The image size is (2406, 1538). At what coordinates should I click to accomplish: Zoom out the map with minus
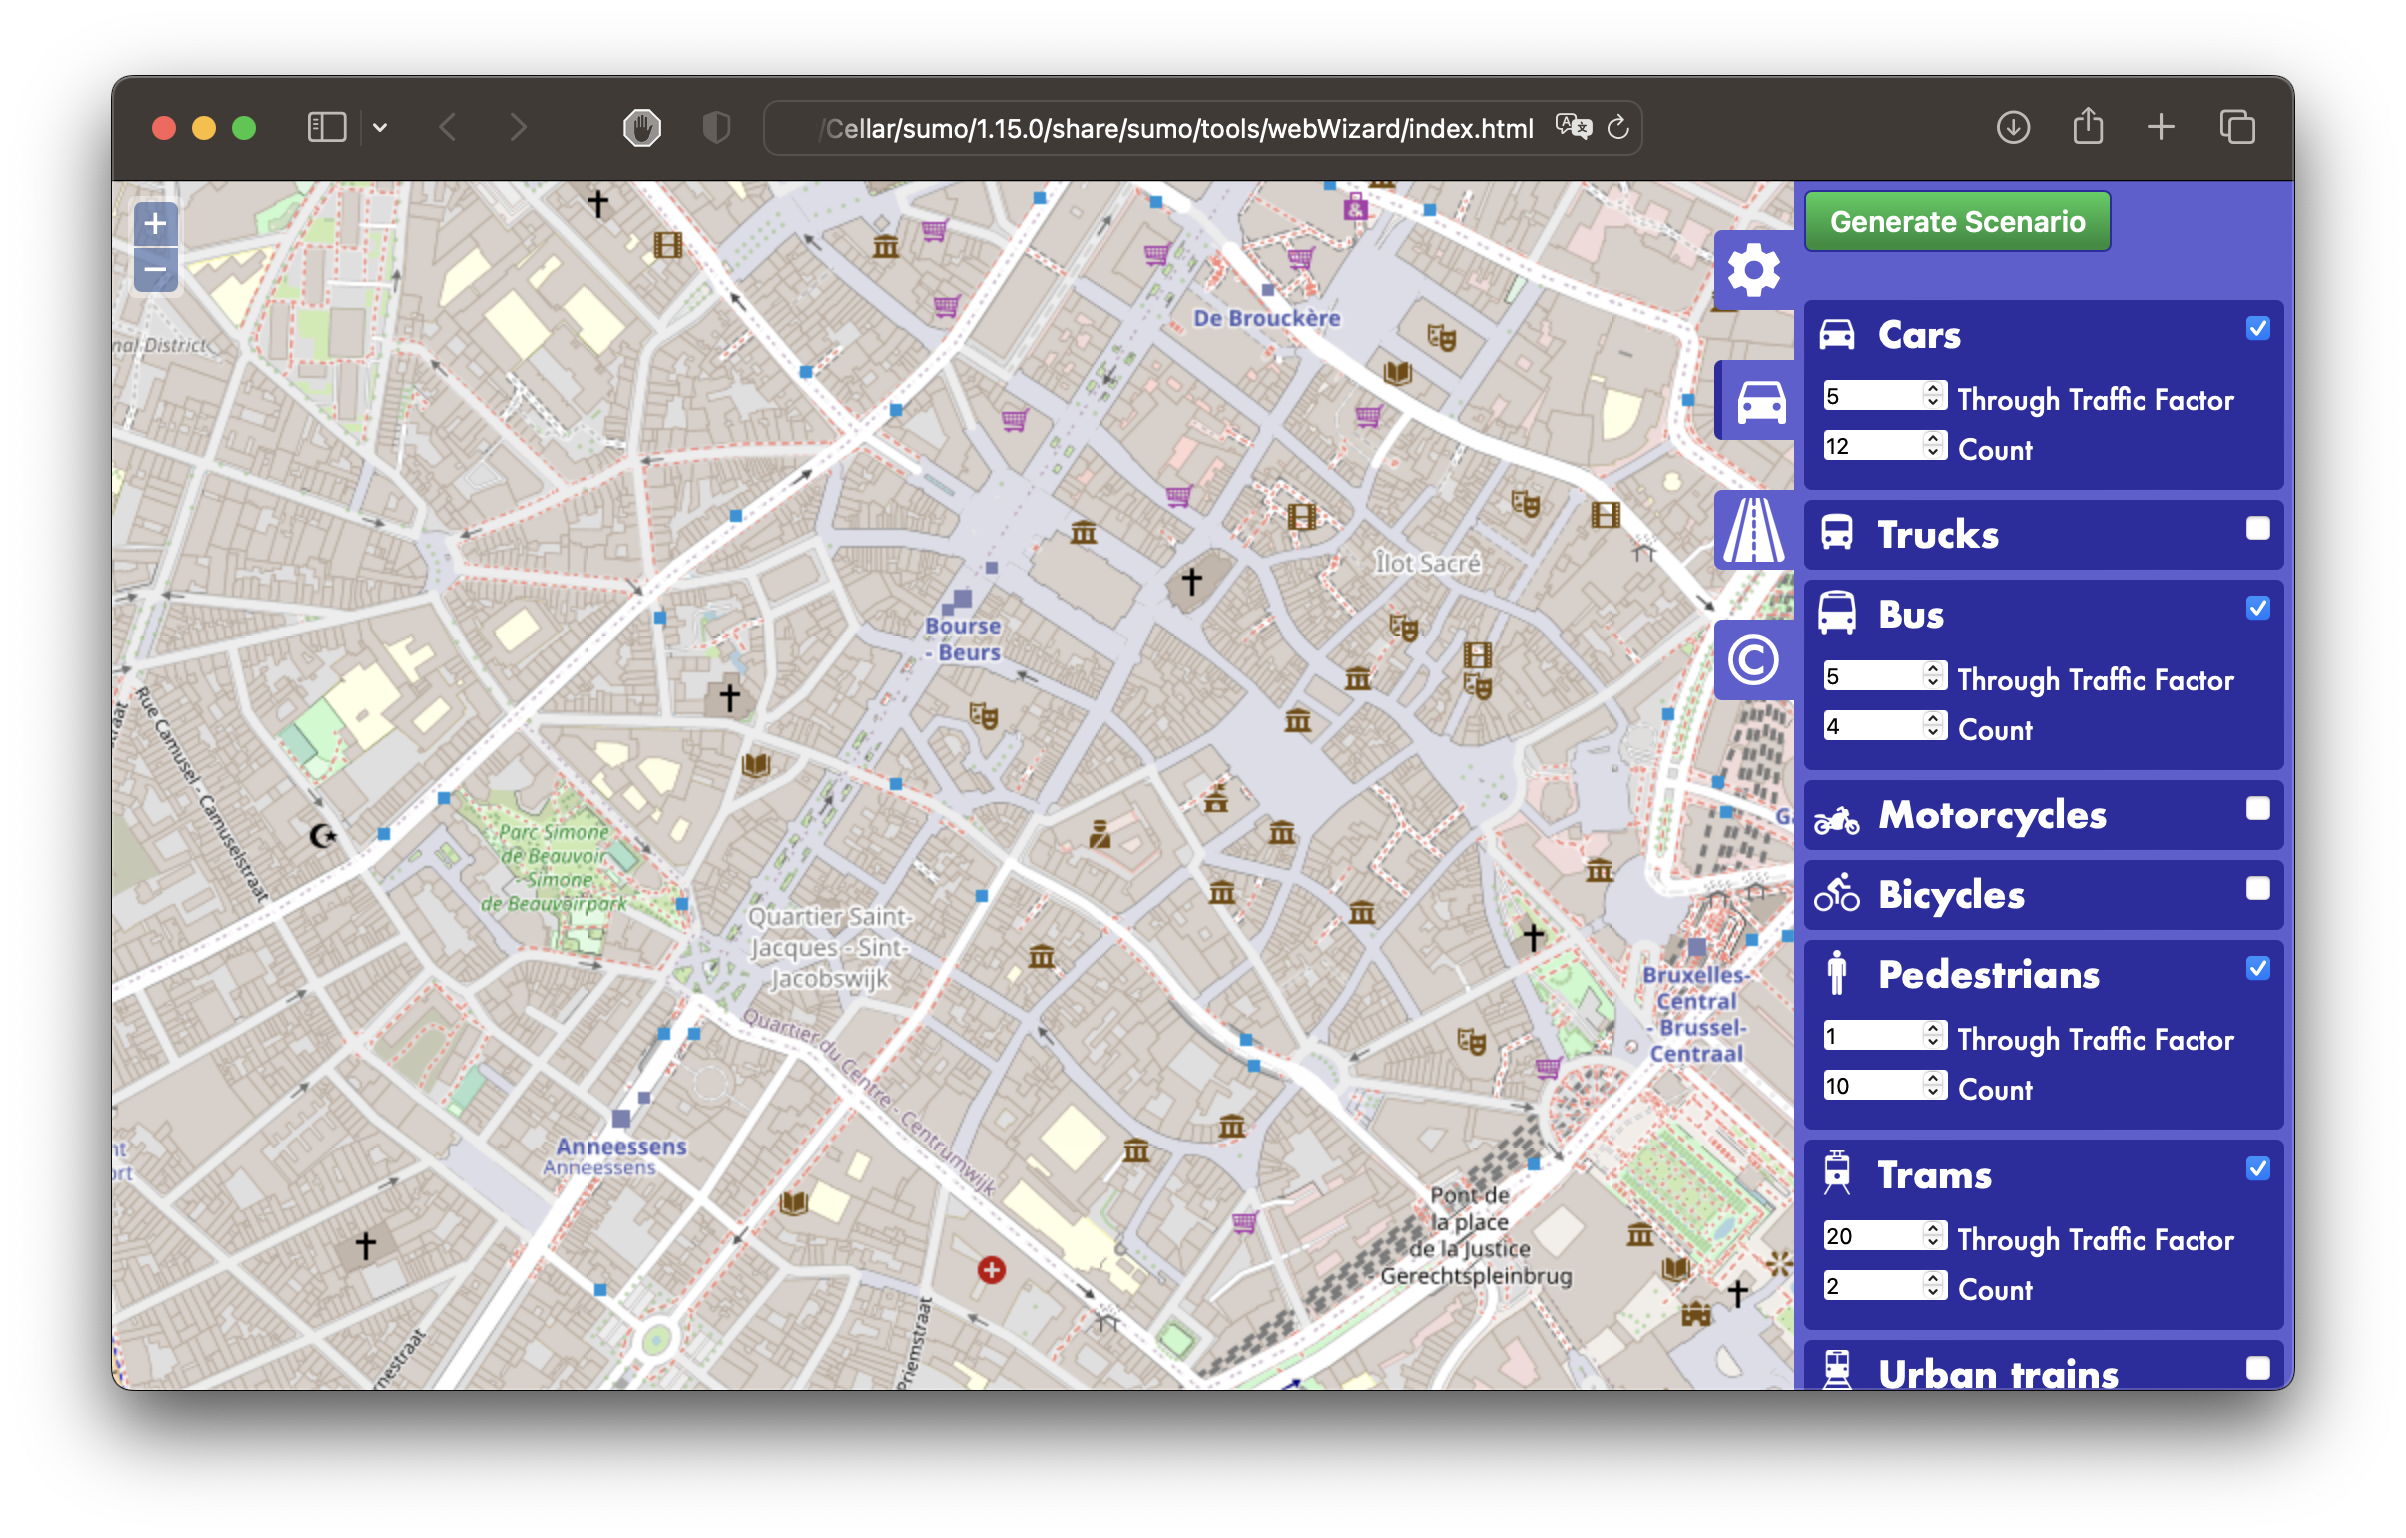point(155,270)
